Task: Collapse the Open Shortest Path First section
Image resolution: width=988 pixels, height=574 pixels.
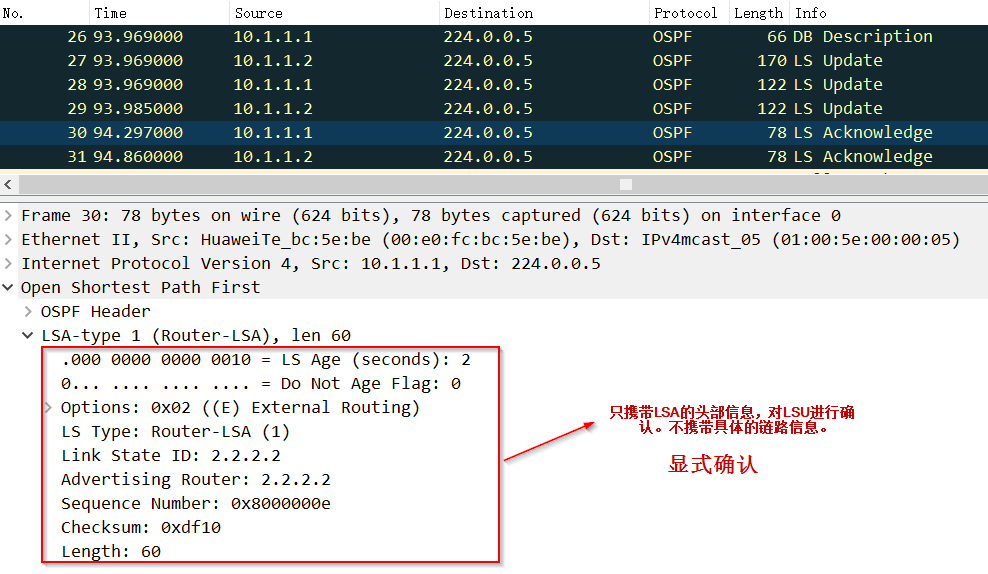Action: click(8, 287)
